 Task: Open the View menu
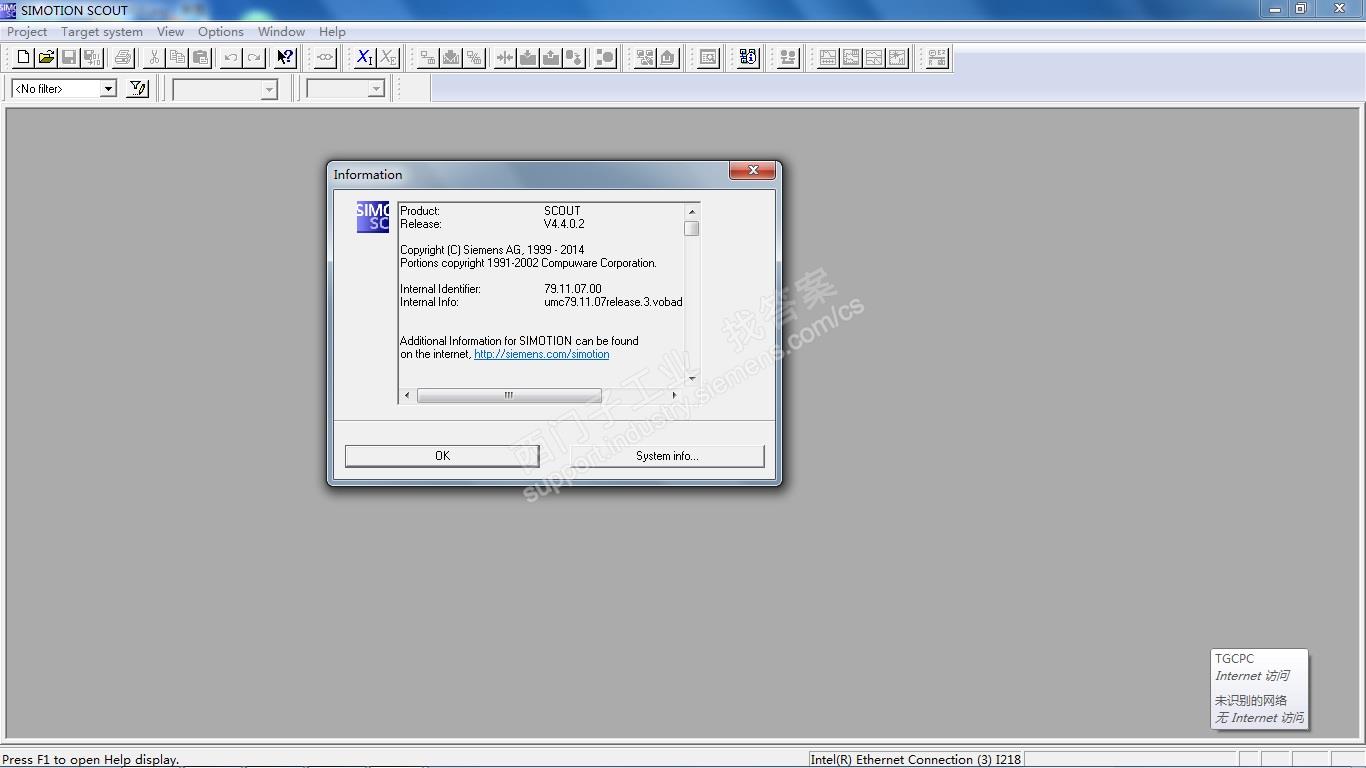coord(170,32)
